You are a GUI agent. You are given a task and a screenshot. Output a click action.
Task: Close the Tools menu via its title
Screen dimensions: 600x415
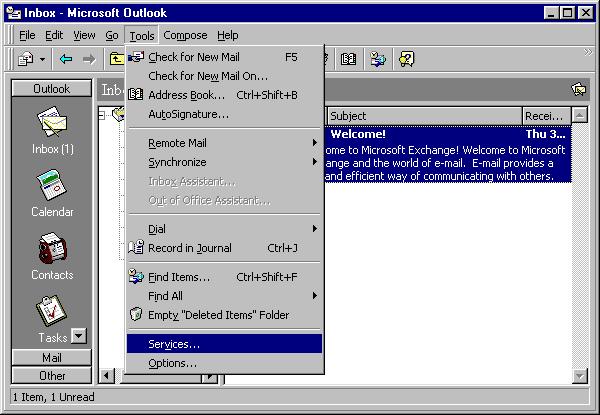(142, 36)
